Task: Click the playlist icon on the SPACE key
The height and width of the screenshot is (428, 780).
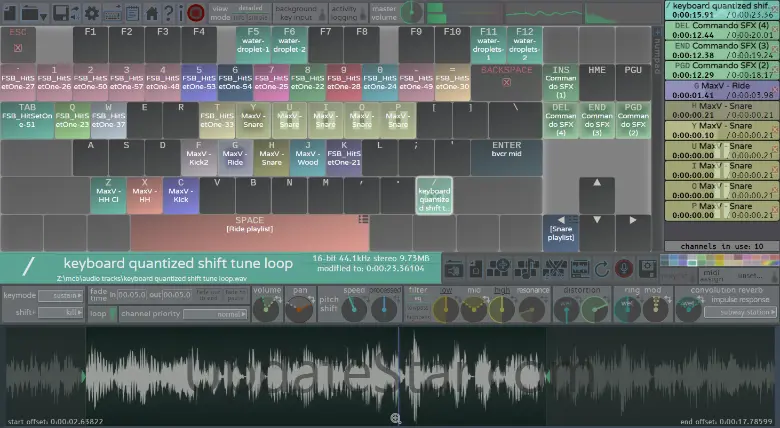Action: (x=363, y=219)
